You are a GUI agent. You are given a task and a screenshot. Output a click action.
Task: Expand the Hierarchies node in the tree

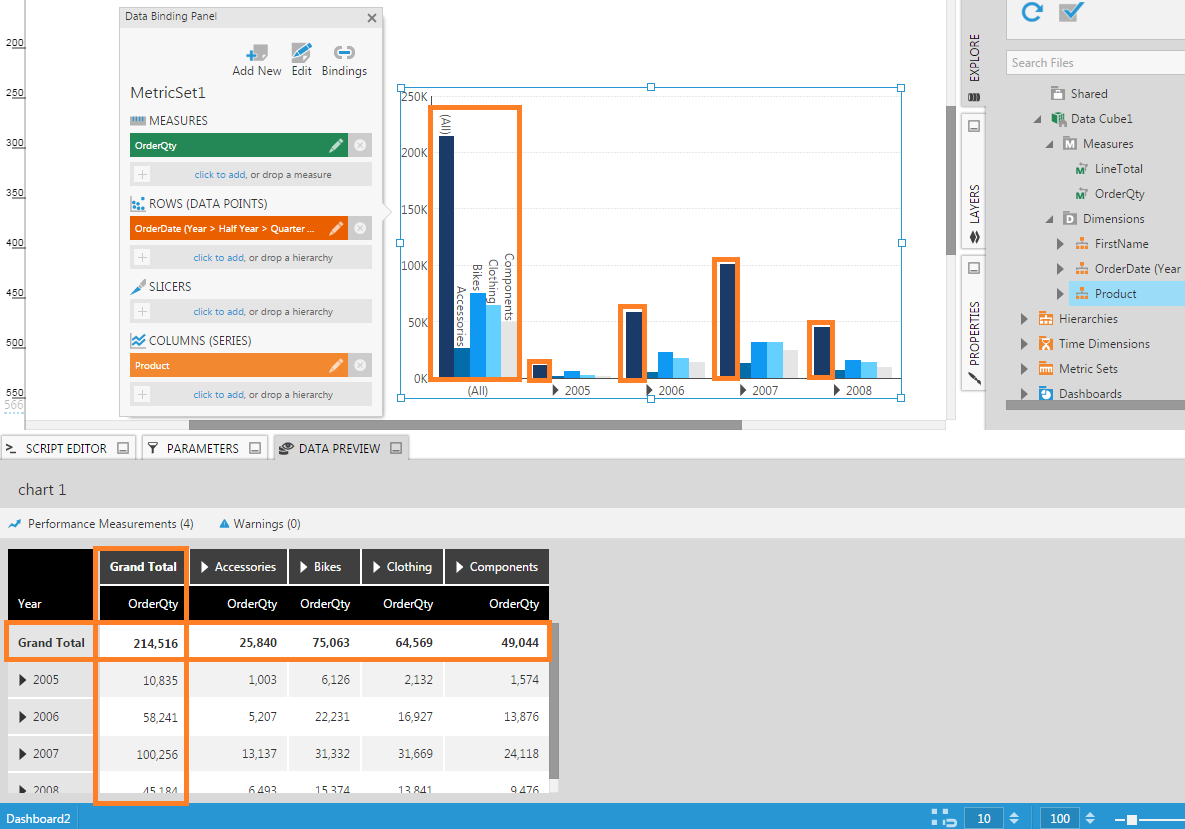coord(1022,318)
